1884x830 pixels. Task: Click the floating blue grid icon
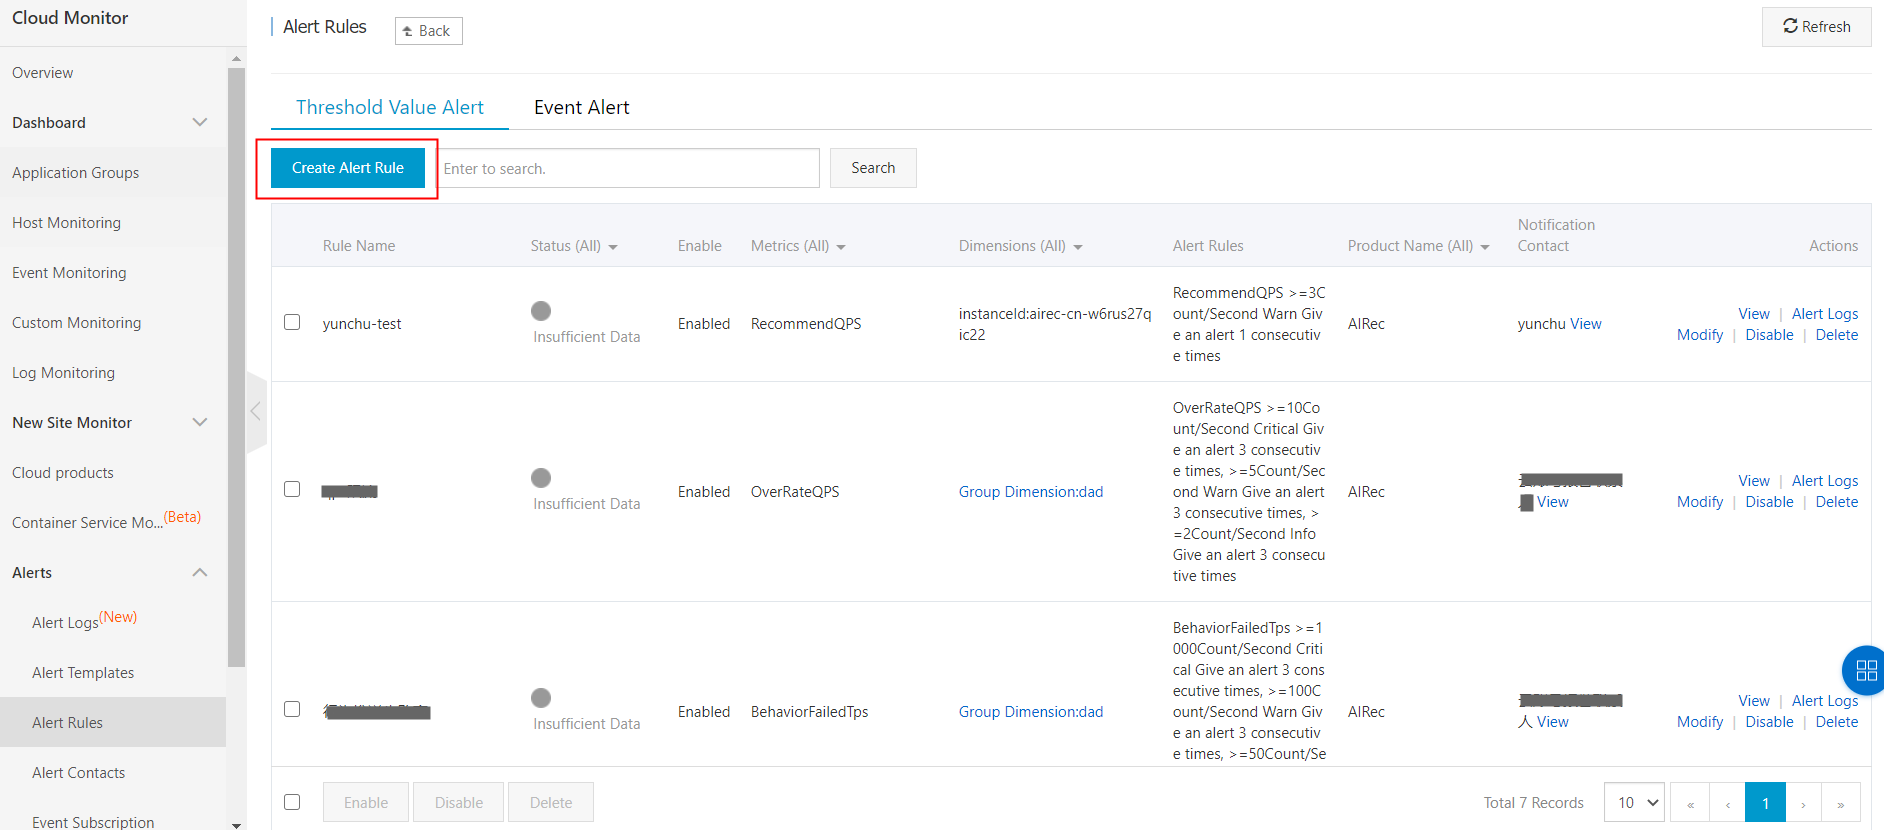pos(1864,670)
